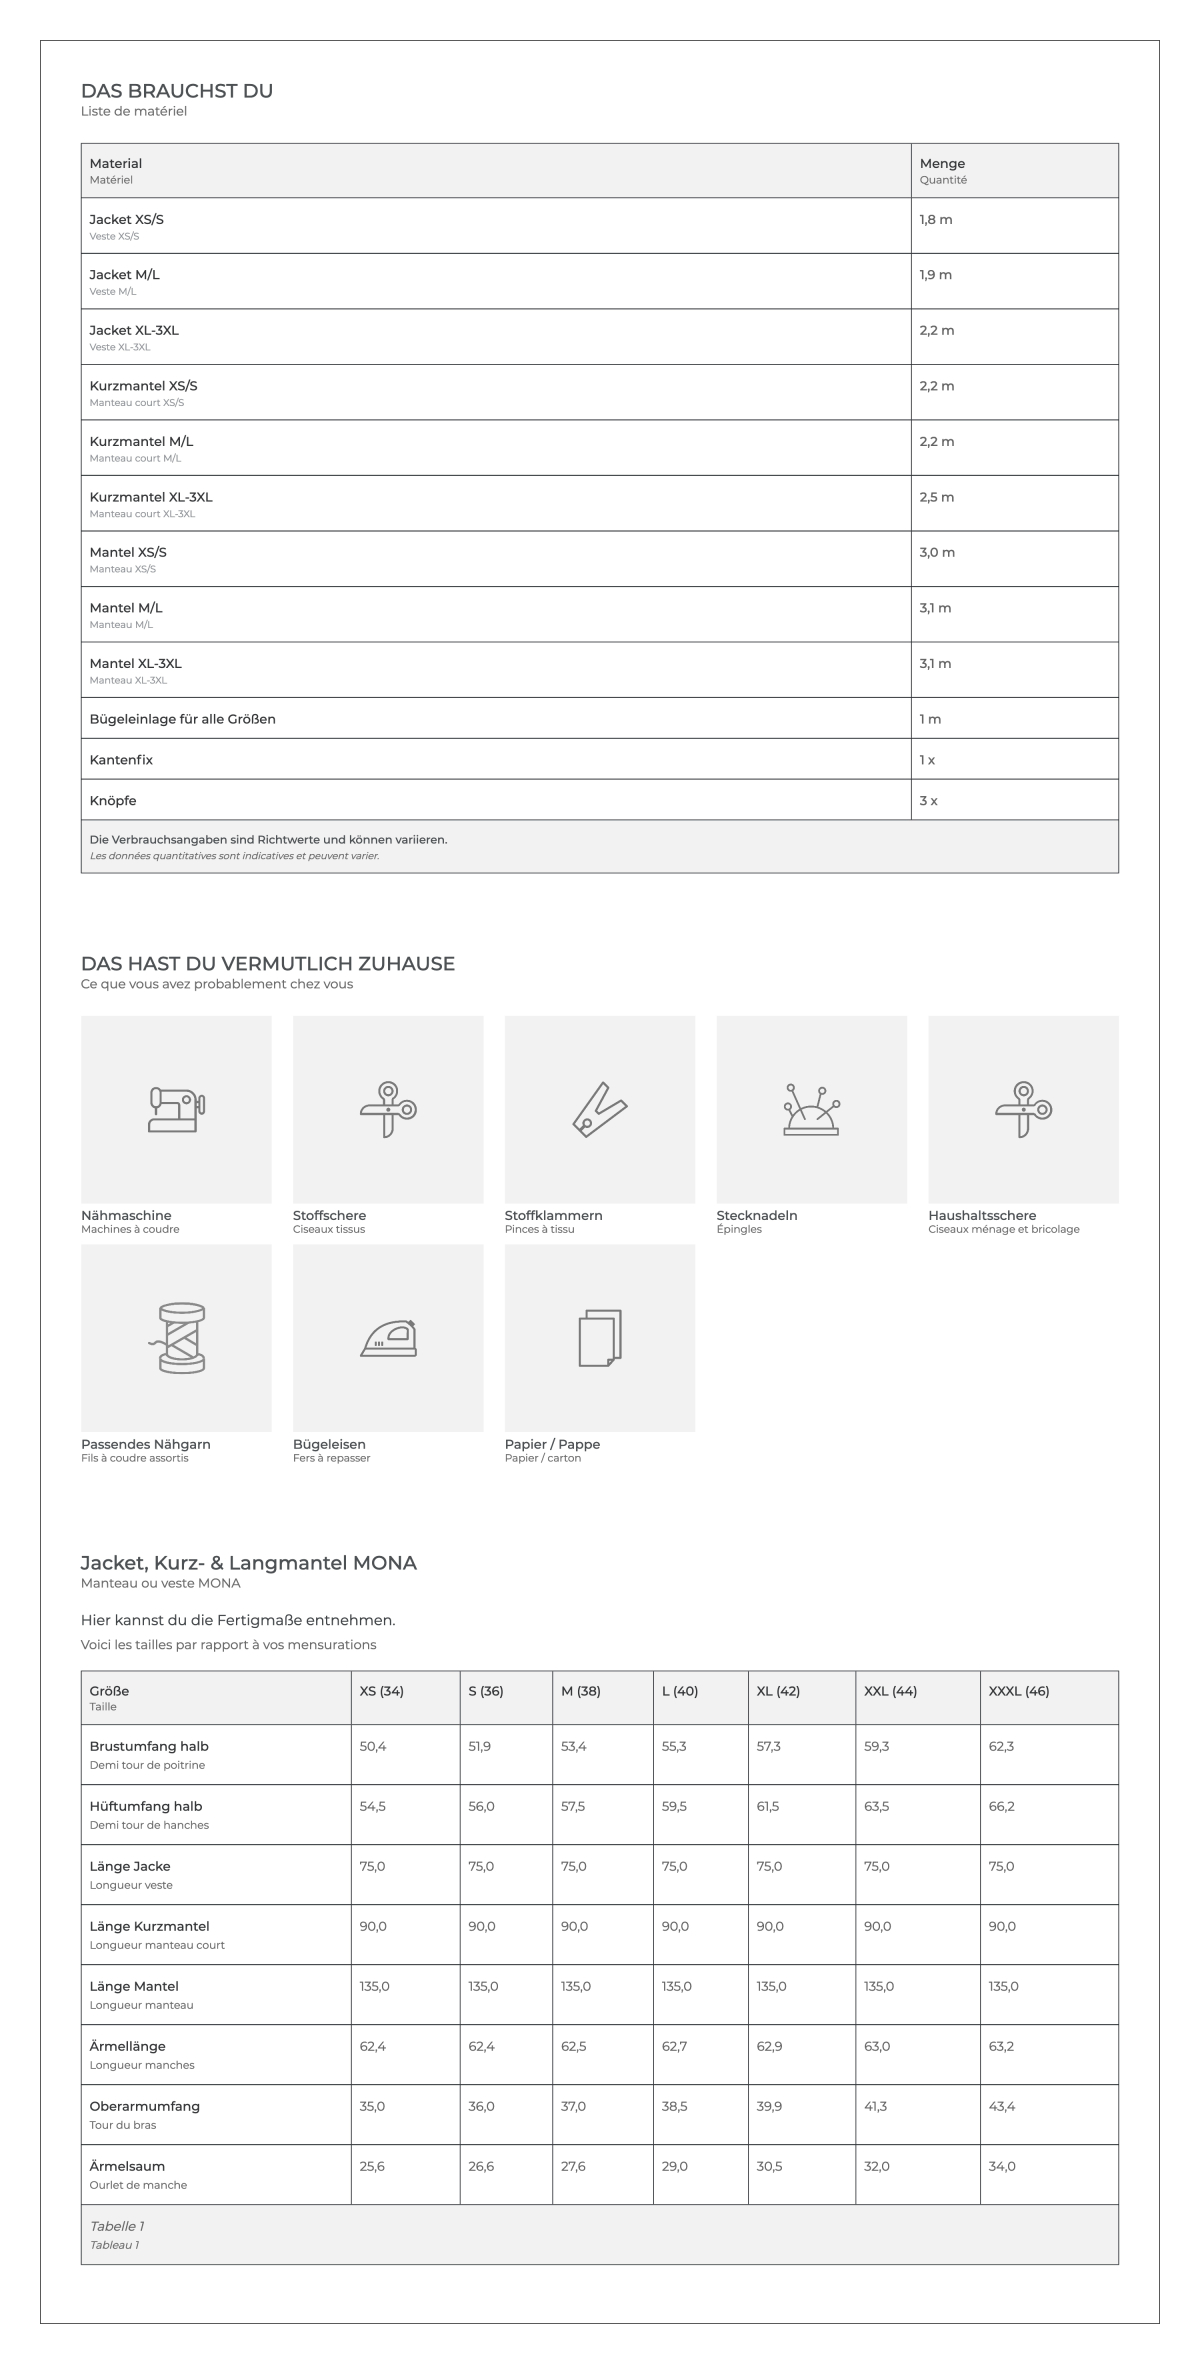
Task: Select the Papier / Pappe sheets icon
Action: pos(600,1338)
